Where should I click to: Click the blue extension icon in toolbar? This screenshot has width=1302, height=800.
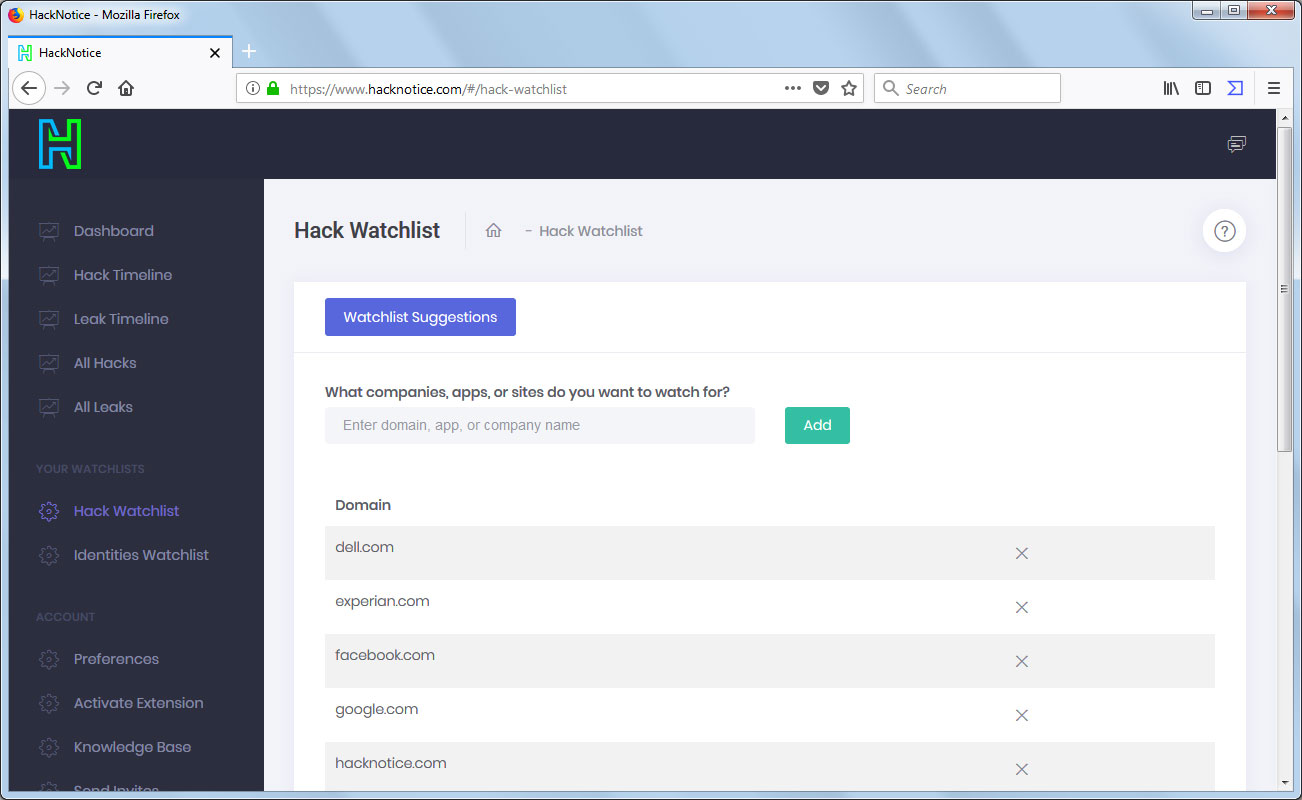pos(1235,88)
